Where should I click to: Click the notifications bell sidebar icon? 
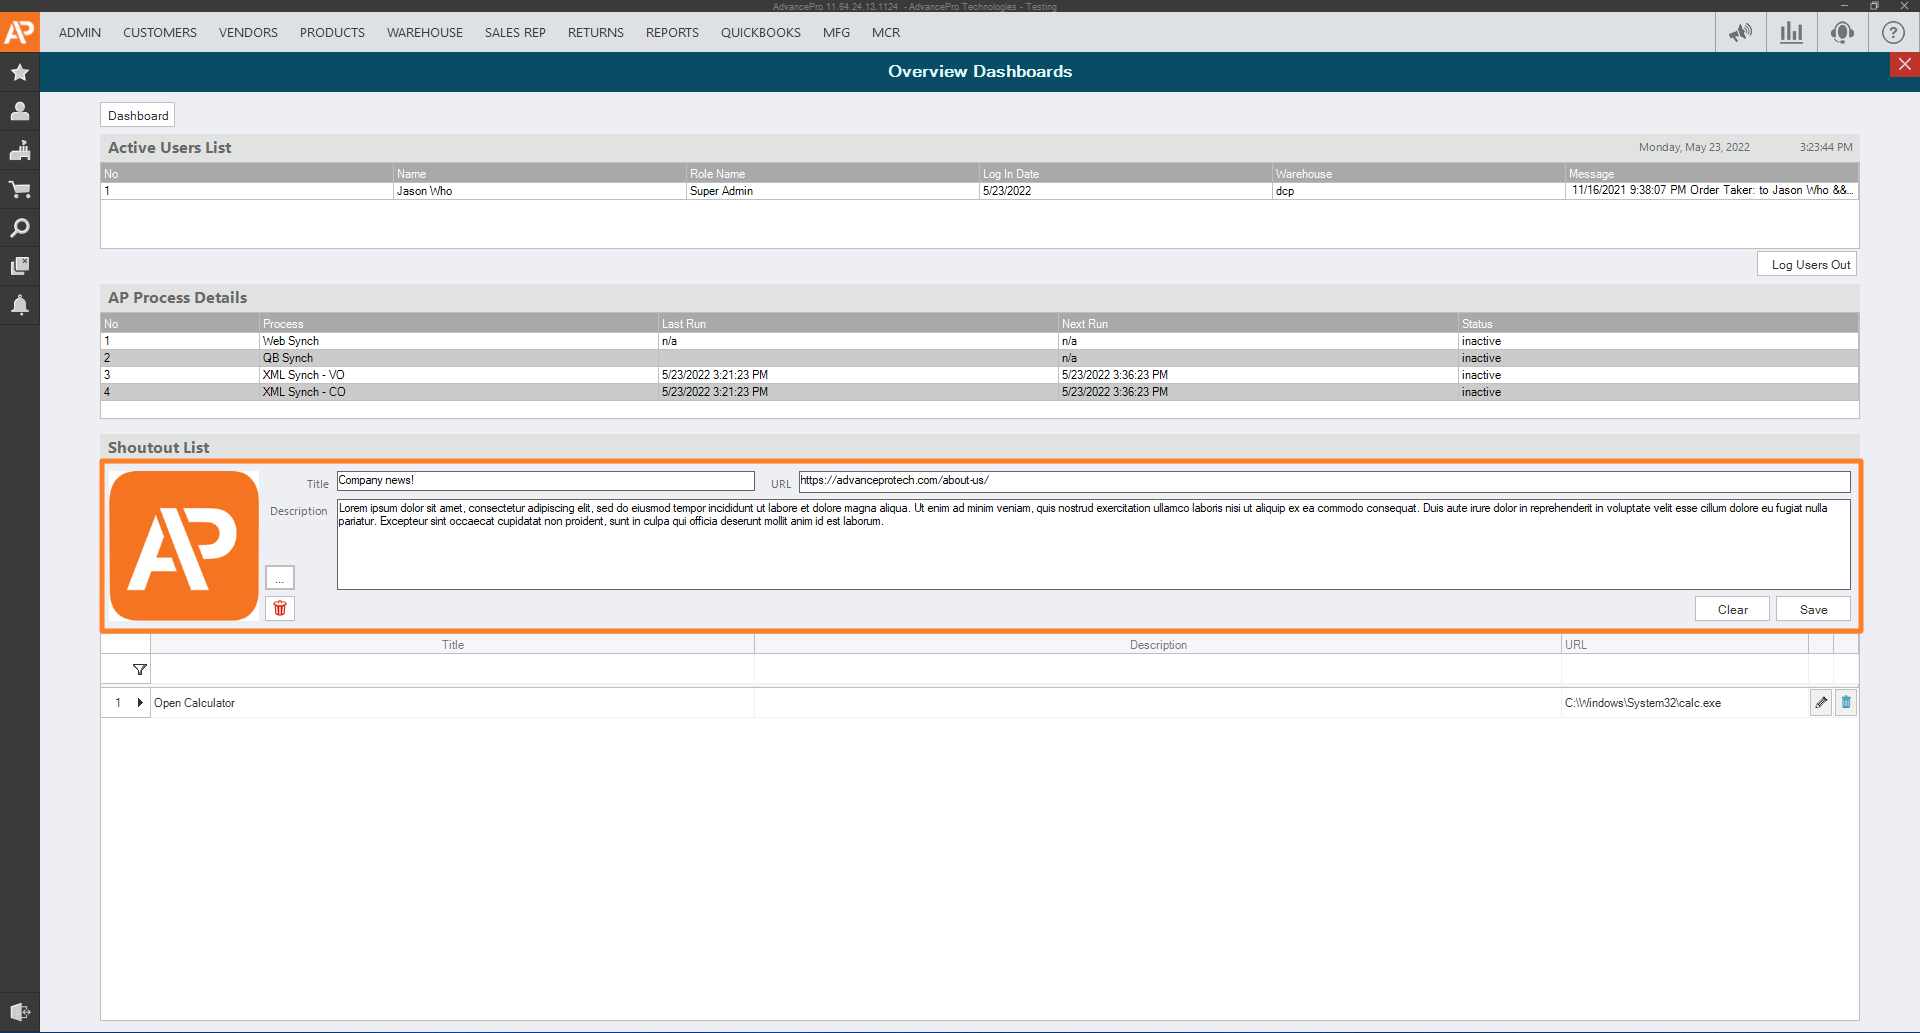coord(19,305)
